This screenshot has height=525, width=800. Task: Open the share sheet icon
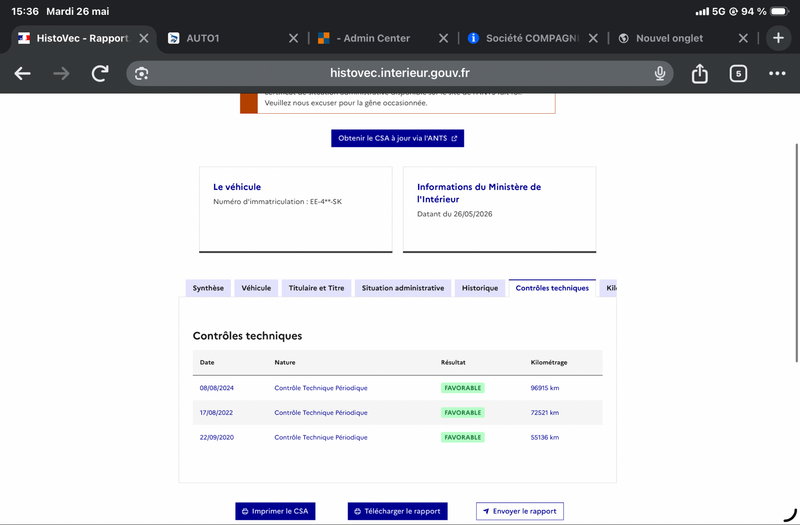click(x=699, y=73)
